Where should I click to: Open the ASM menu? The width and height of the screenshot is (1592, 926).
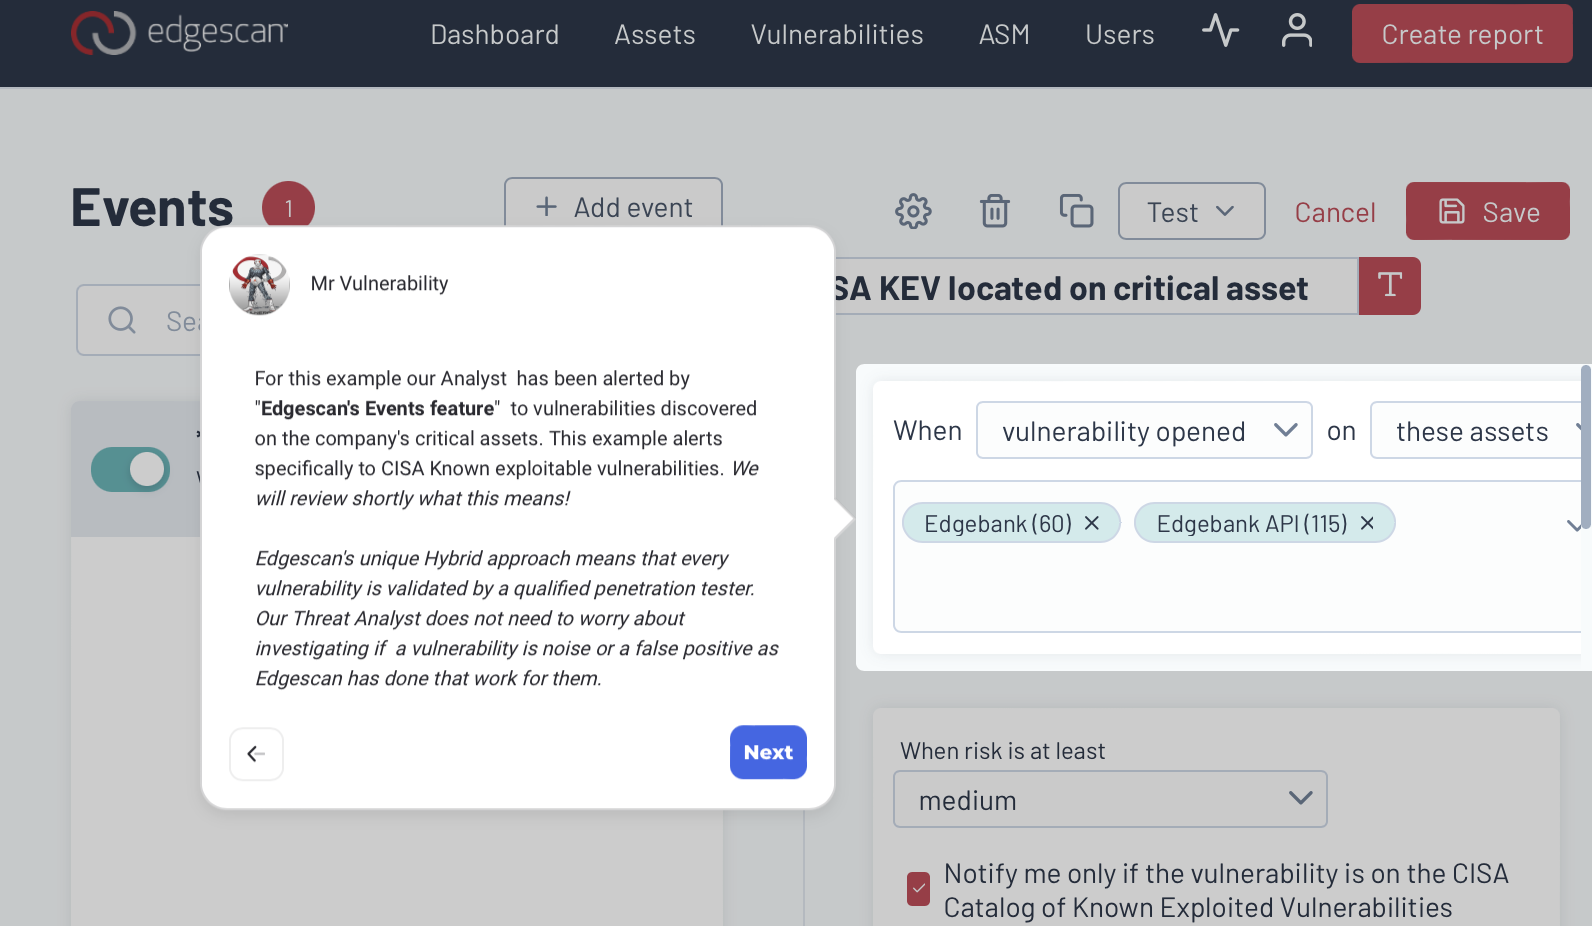pyautogui.click(x=1004, y=35)
